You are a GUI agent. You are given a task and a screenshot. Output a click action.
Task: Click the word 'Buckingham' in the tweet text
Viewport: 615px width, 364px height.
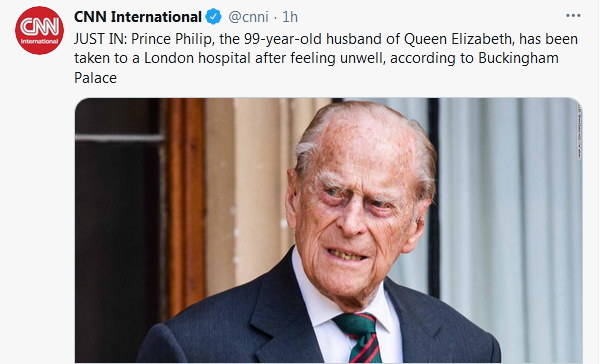pyautogui.click(x=518, y=58)
